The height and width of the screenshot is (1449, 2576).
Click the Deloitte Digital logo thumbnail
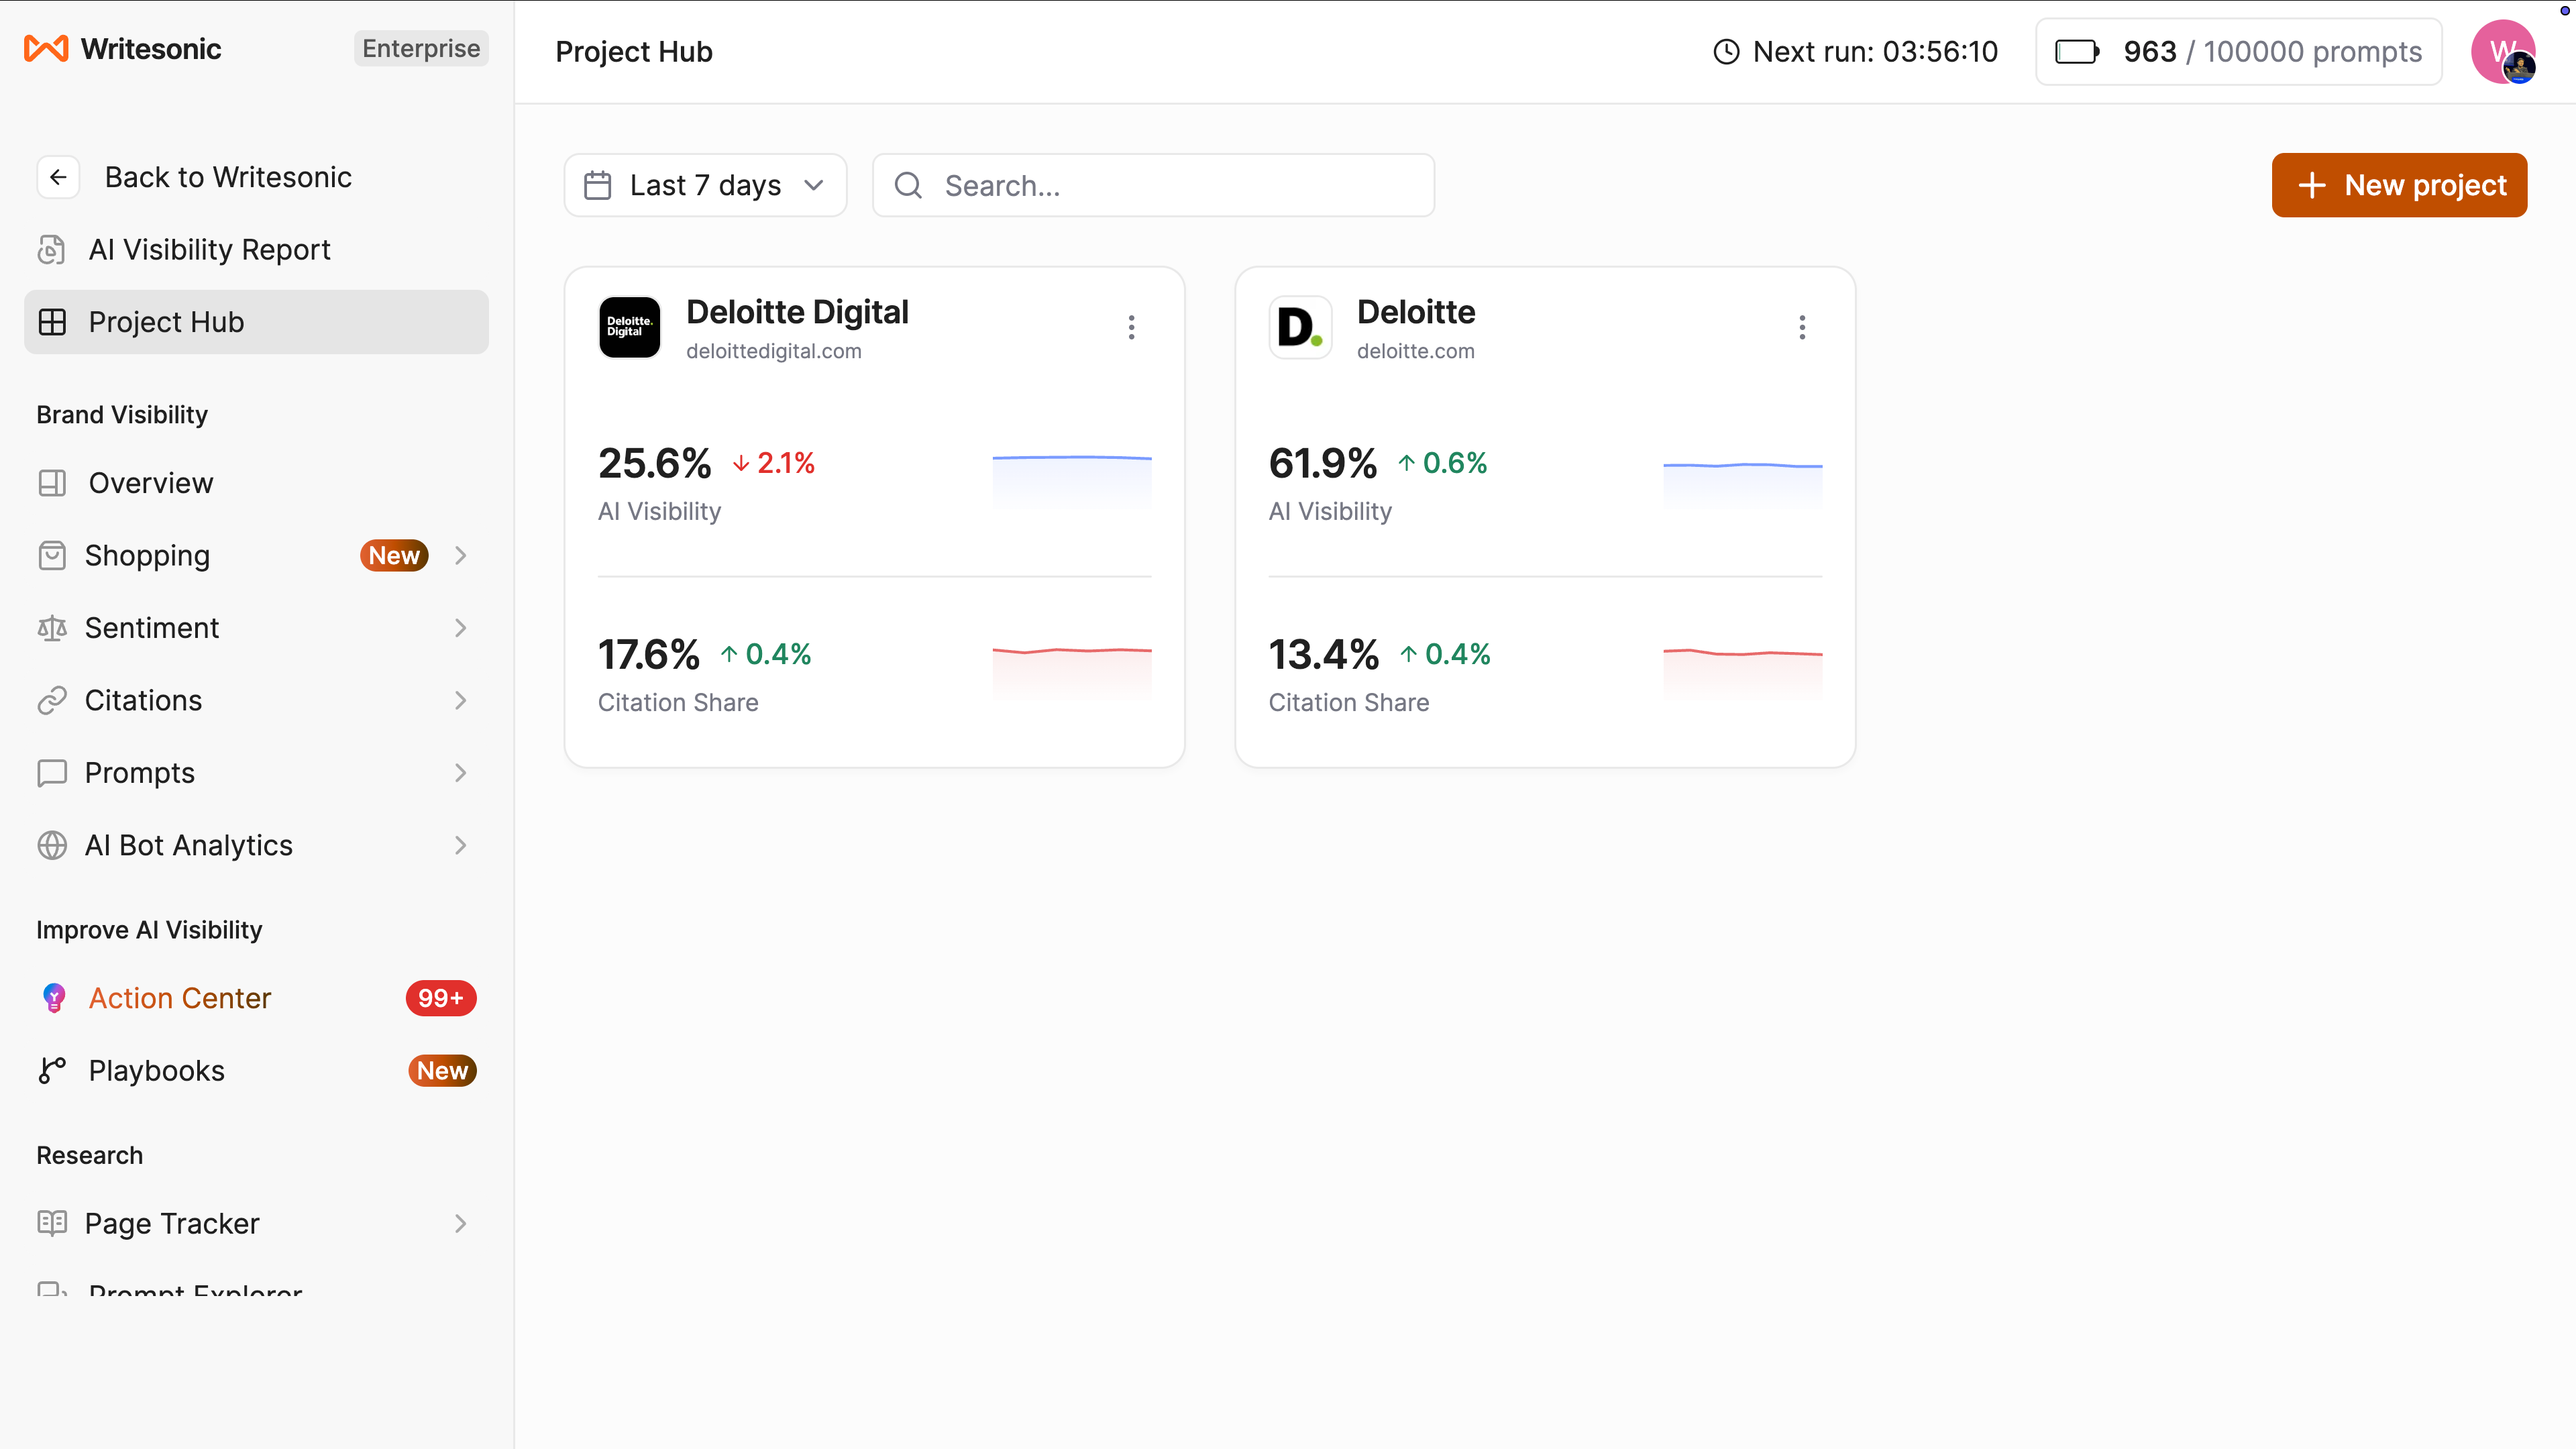tap(629, 327)
